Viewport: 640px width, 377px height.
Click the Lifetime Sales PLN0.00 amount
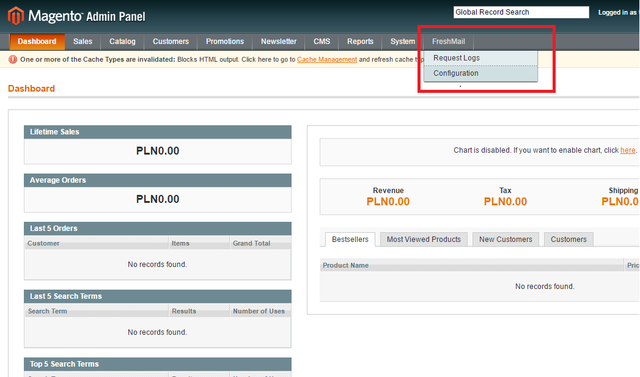[158, 151]
